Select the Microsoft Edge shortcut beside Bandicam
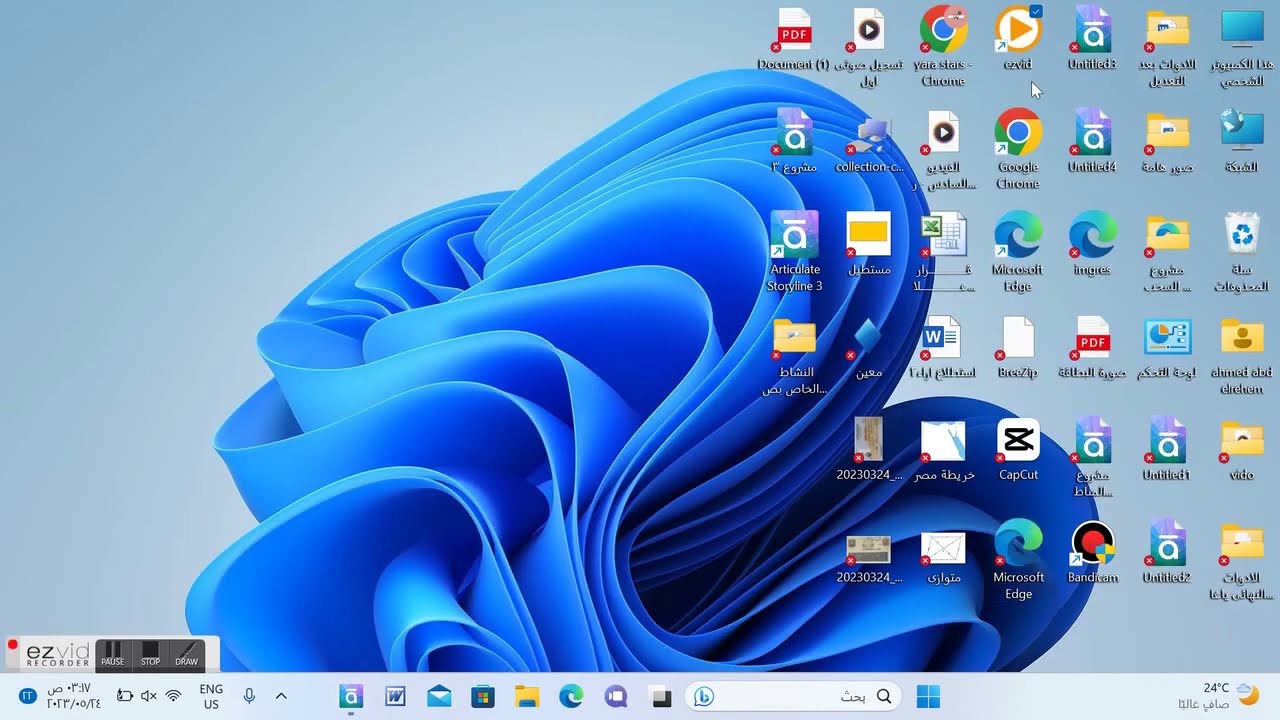The image size is (1280, 720). click(x=1018, y=561)
